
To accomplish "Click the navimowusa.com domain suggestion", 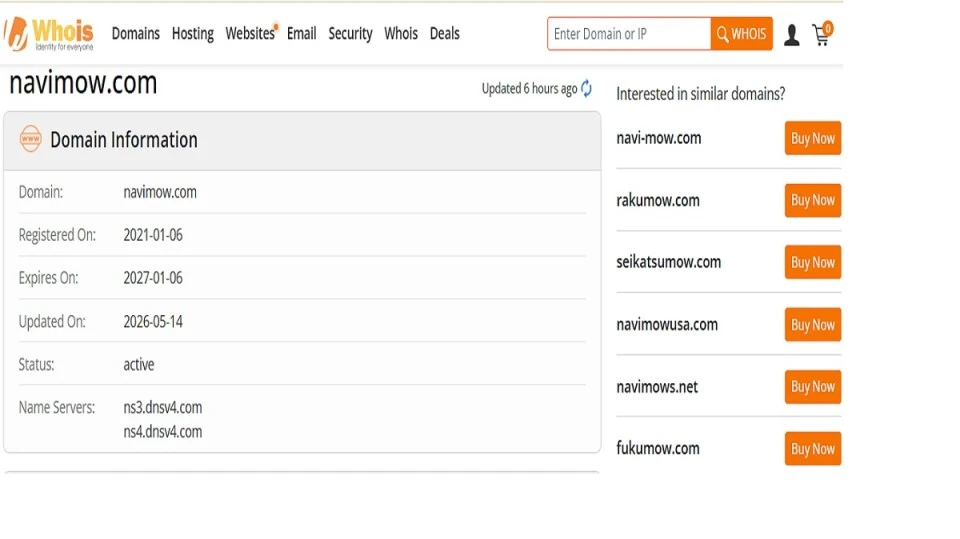I will click(667, 325).
